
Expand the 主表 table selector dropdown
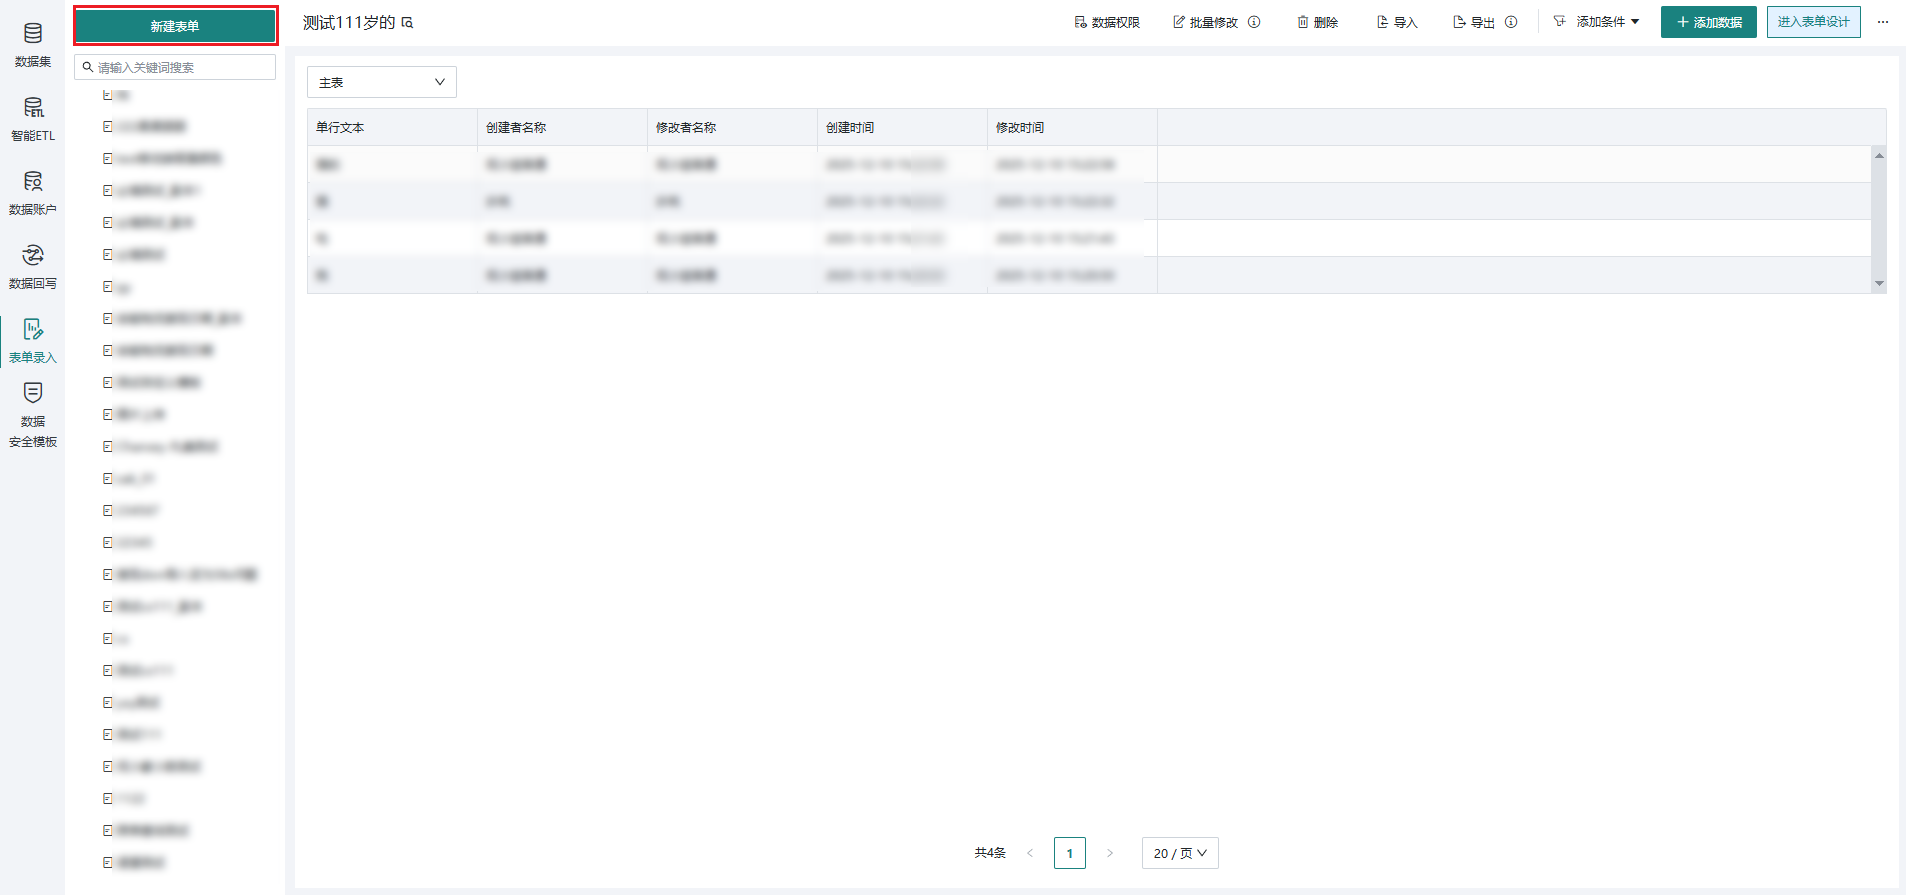coord(381,82)
